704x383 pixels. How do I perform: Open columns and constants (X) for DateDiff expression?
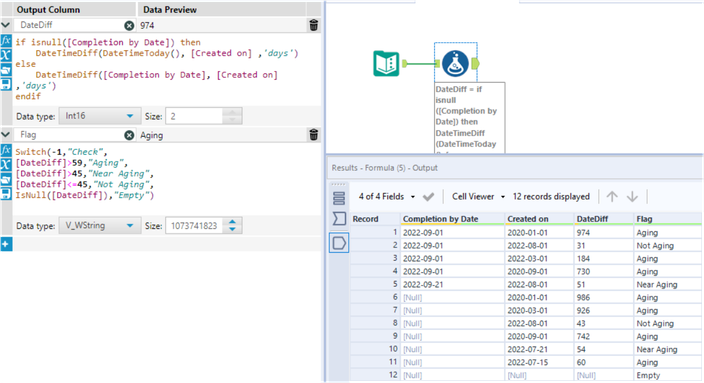point(6,56)
